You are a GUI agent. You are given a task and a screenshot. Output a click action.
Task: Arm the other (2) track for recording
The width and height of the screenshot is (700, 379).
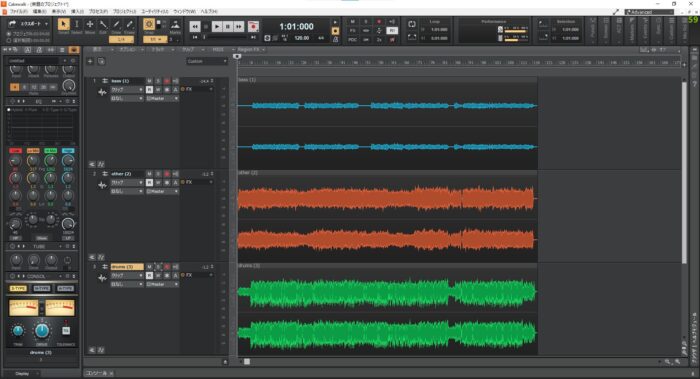tap(167, 174)
